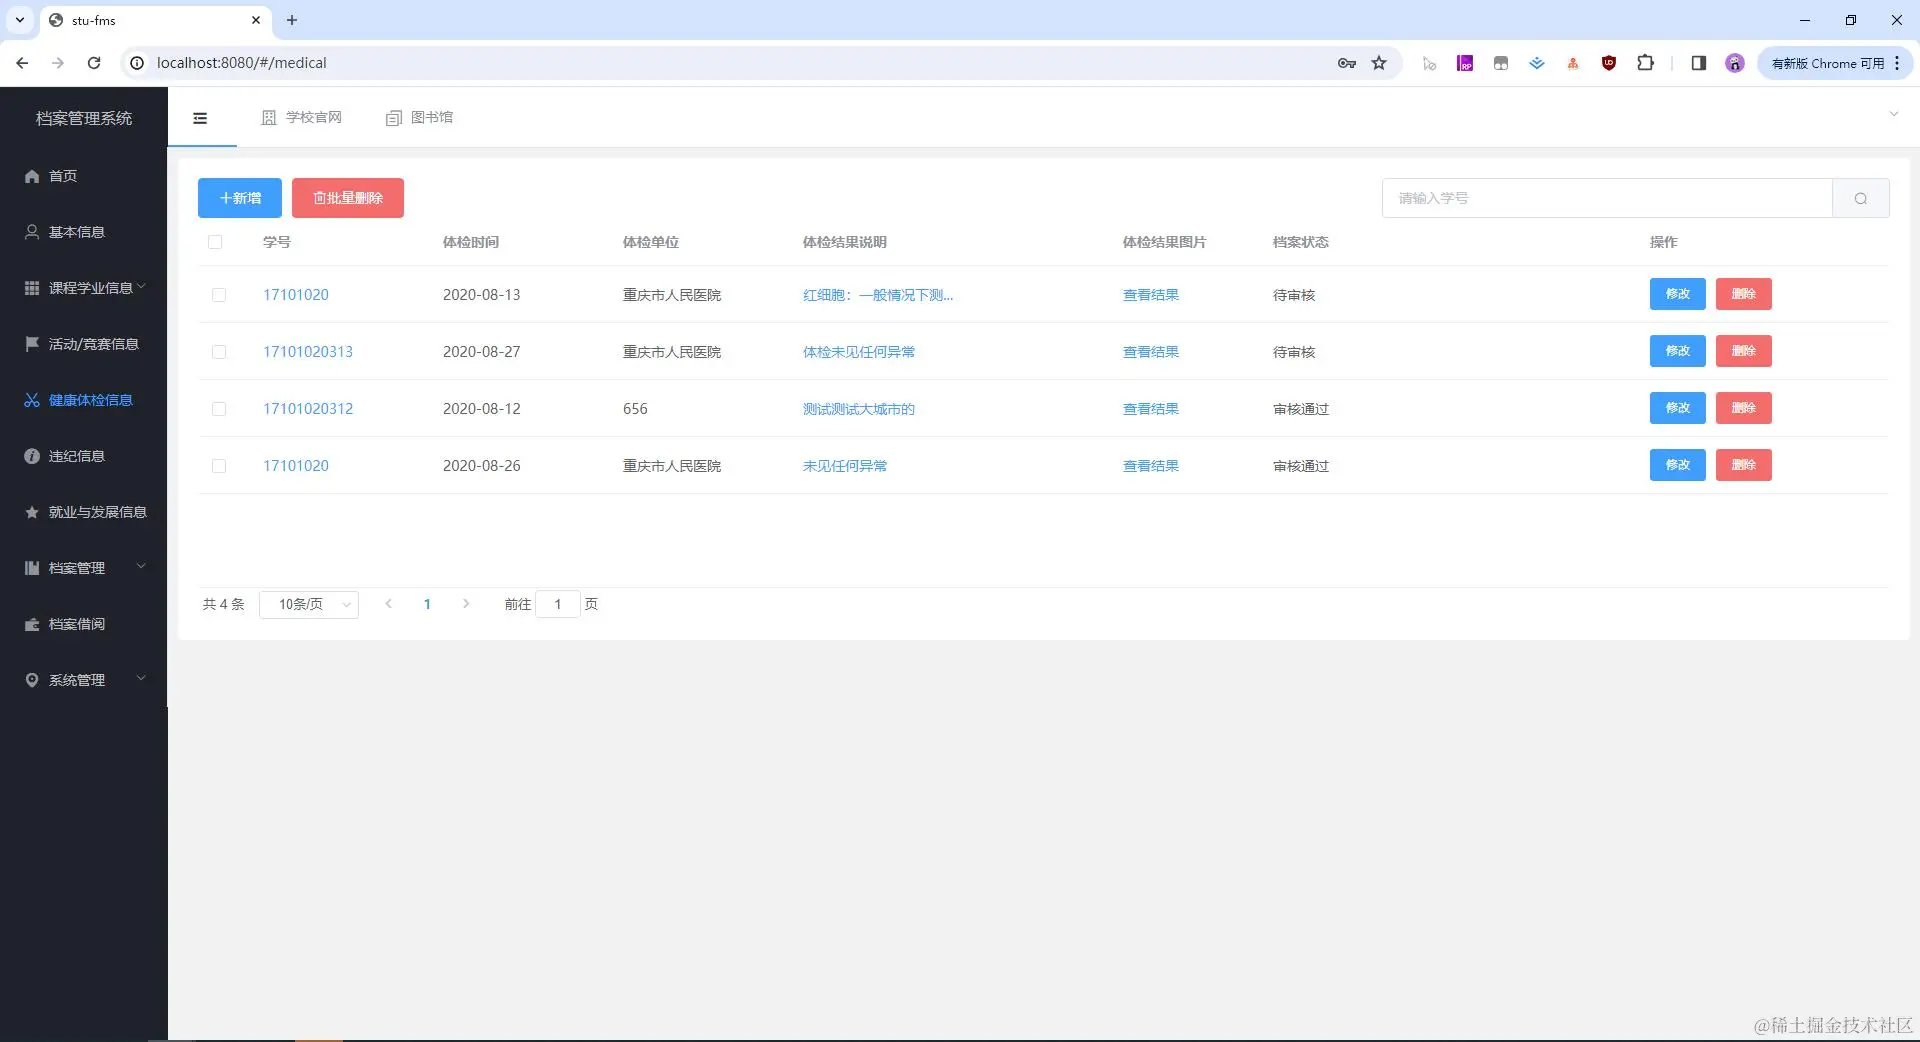The width and height of the screenshot is (1920, 1042).
Task: Go back using browser back arrow
Action: point(22,63)
